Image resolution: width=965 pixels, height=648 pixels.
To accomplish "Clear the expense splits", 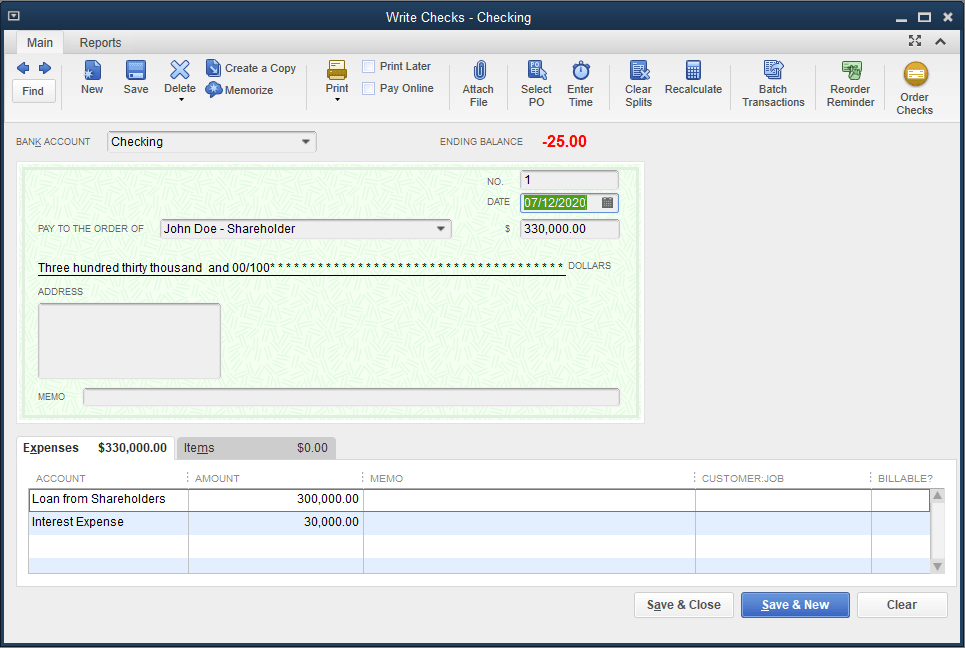I will [x=638, y=80].
